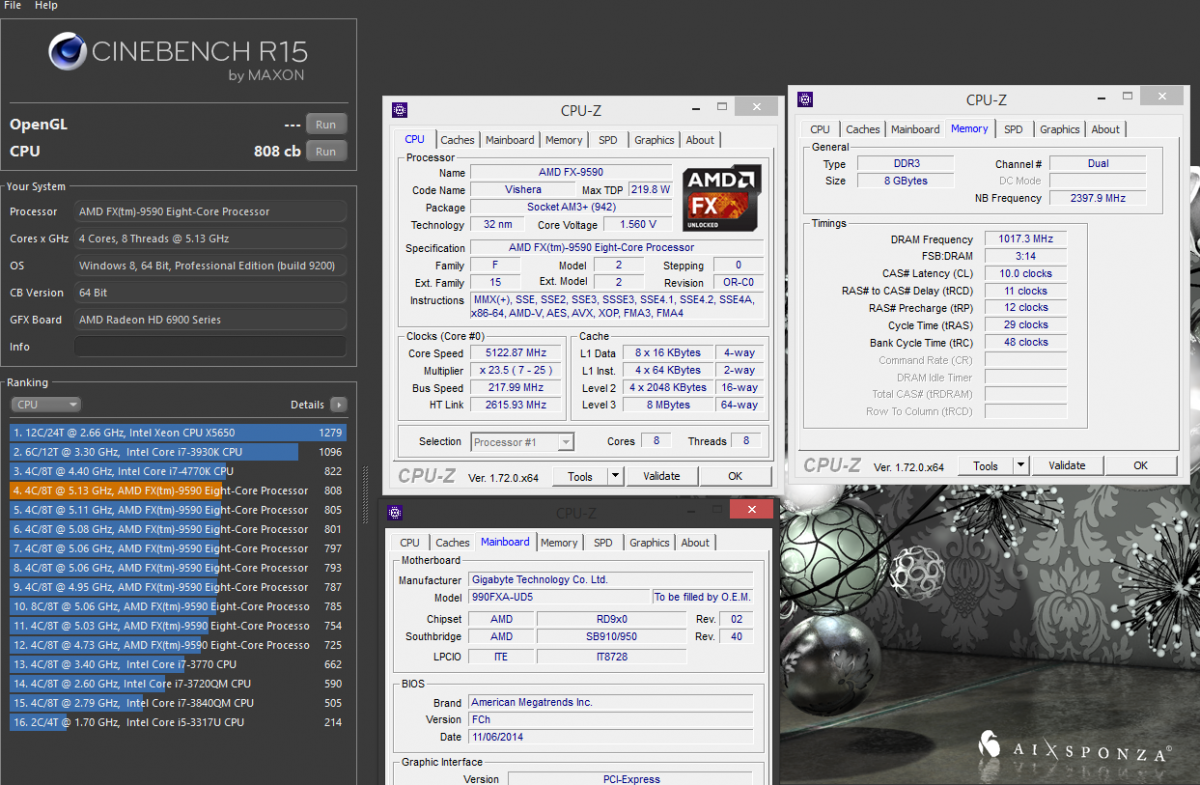Viewport: 1200px width, 785px height.
Task: Open SPD tab in Mainboard window
Action: click(603, 543)
